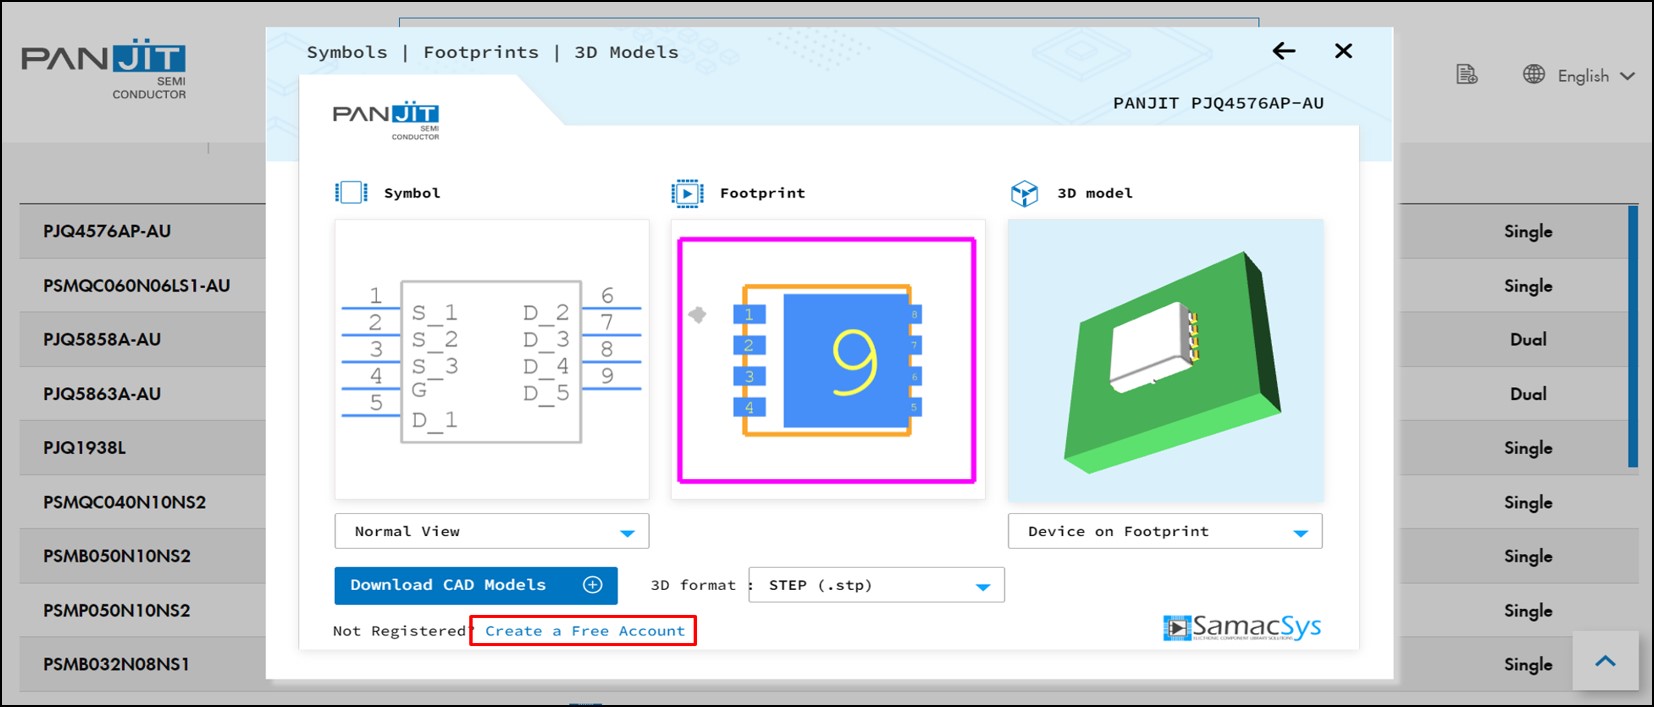This screenshot has height=707, width=1654.
Task: Click Dual in the PJQ5858A-AU row
Action: (1528, 339)
